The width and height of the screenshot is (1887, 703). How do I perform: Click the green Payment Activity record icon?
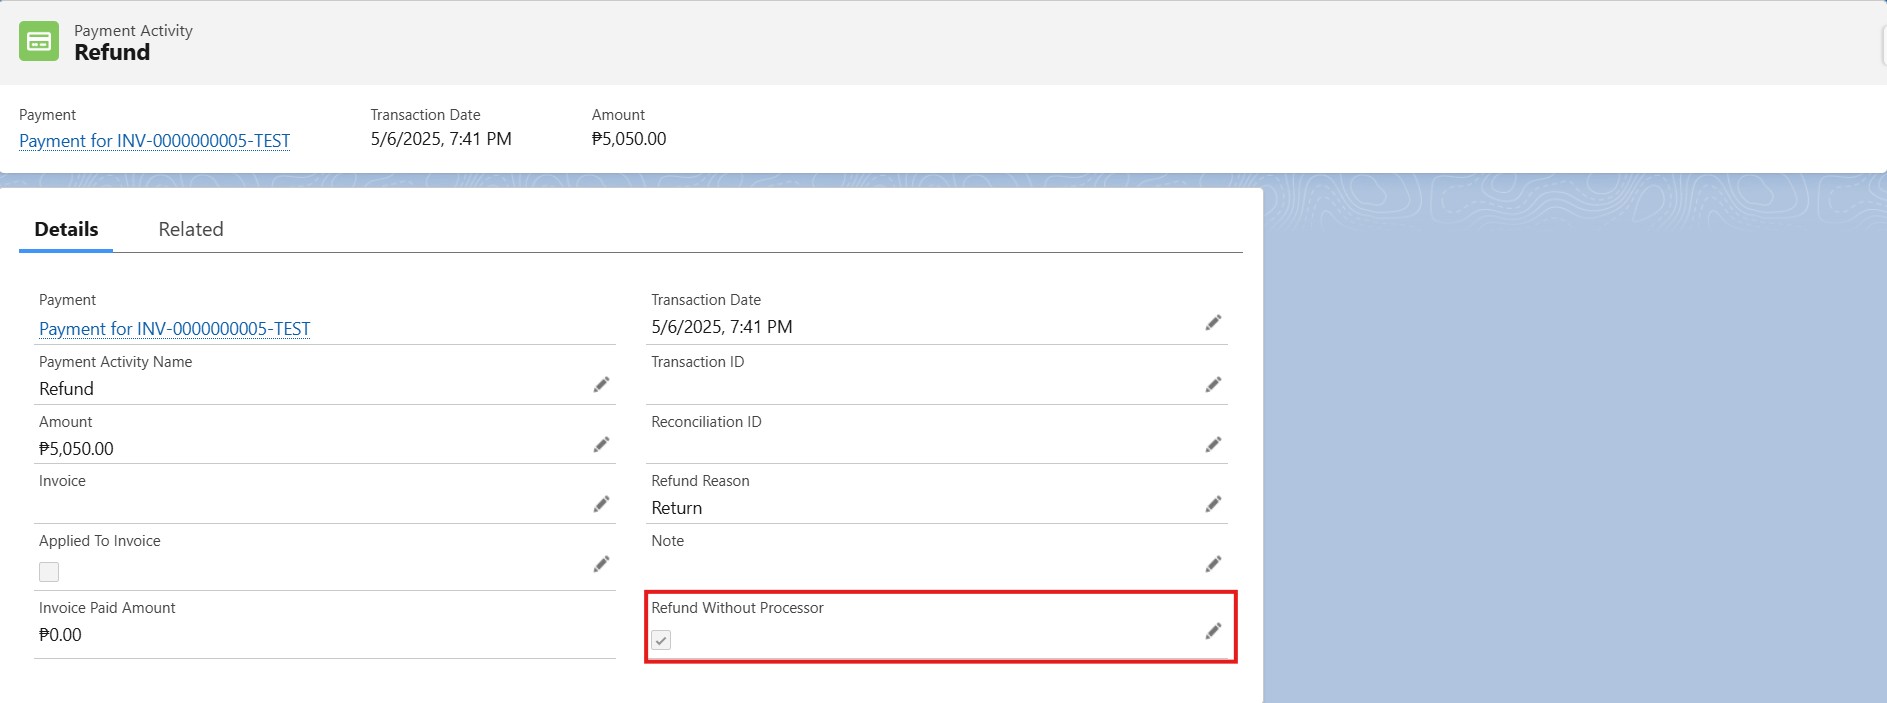click(39, 41)
